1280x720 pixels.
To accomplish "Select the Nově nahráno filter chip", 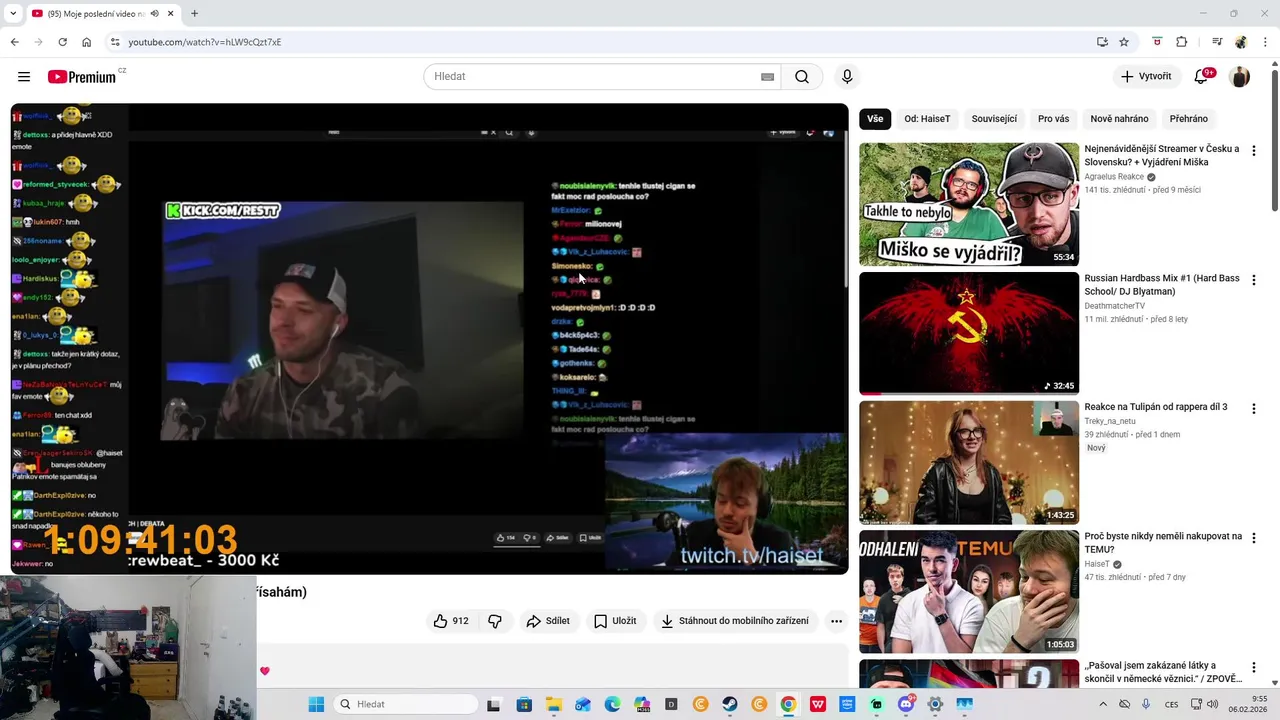I will pos(1119,119).
